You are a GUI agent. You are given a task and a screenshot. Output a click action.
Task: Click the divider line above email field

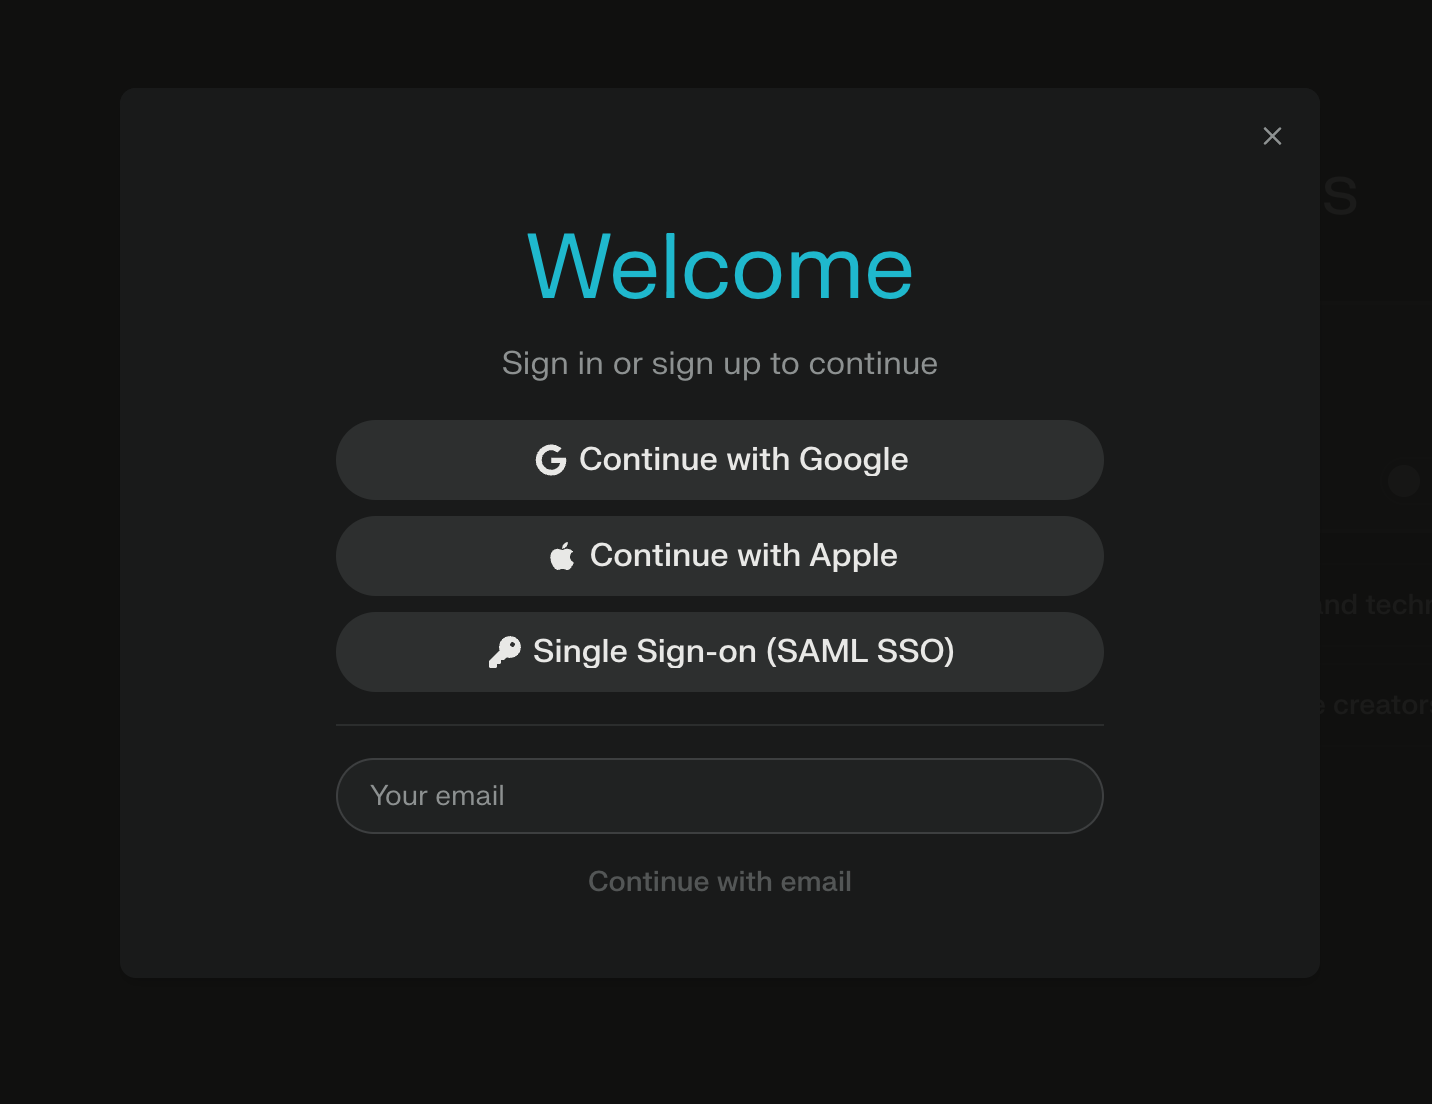coord(719,725)
